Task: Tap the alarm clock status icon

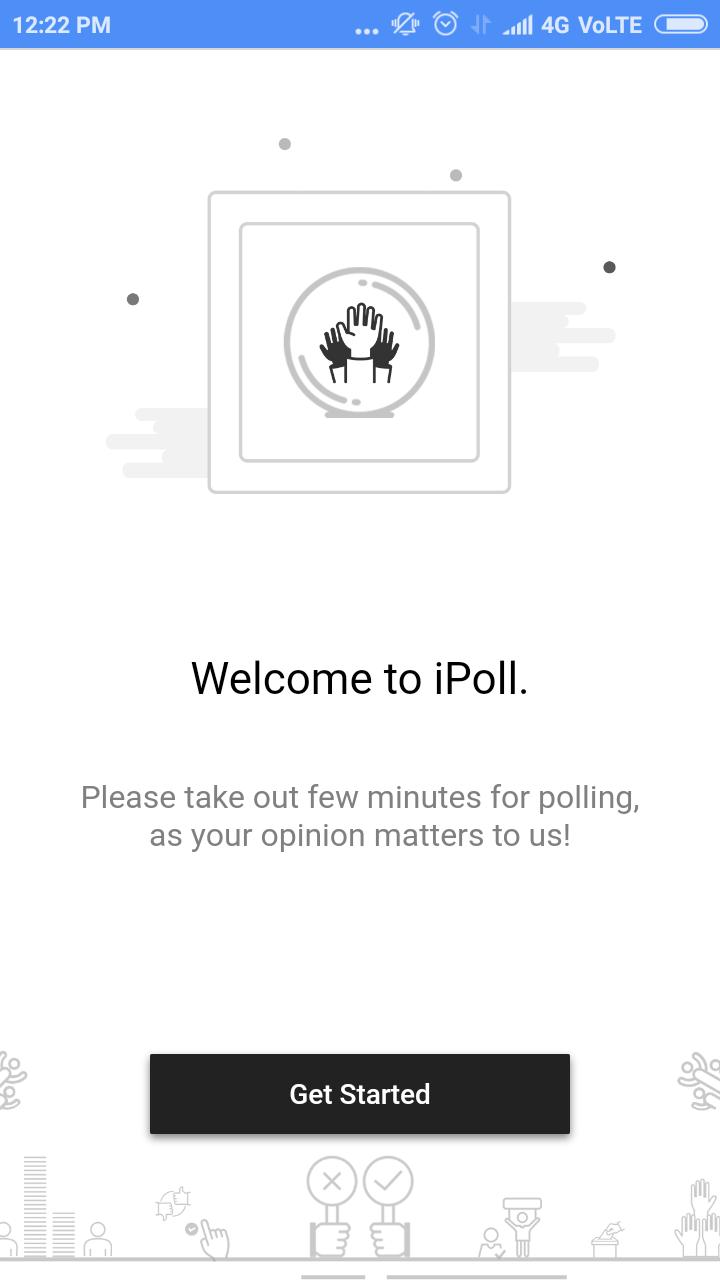Action: click(x=445, y=24)
